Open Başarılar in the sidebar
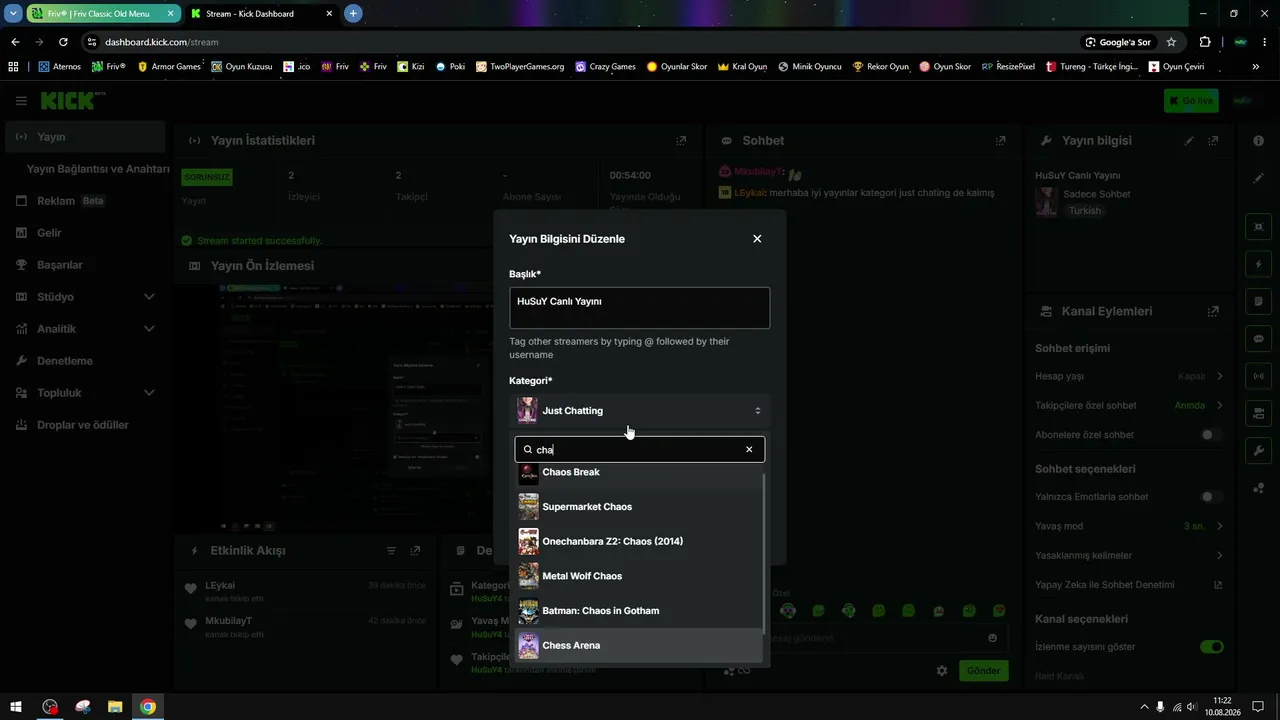Image resolution: width=1280 pixels, height=720 pixels. point(84,265)
